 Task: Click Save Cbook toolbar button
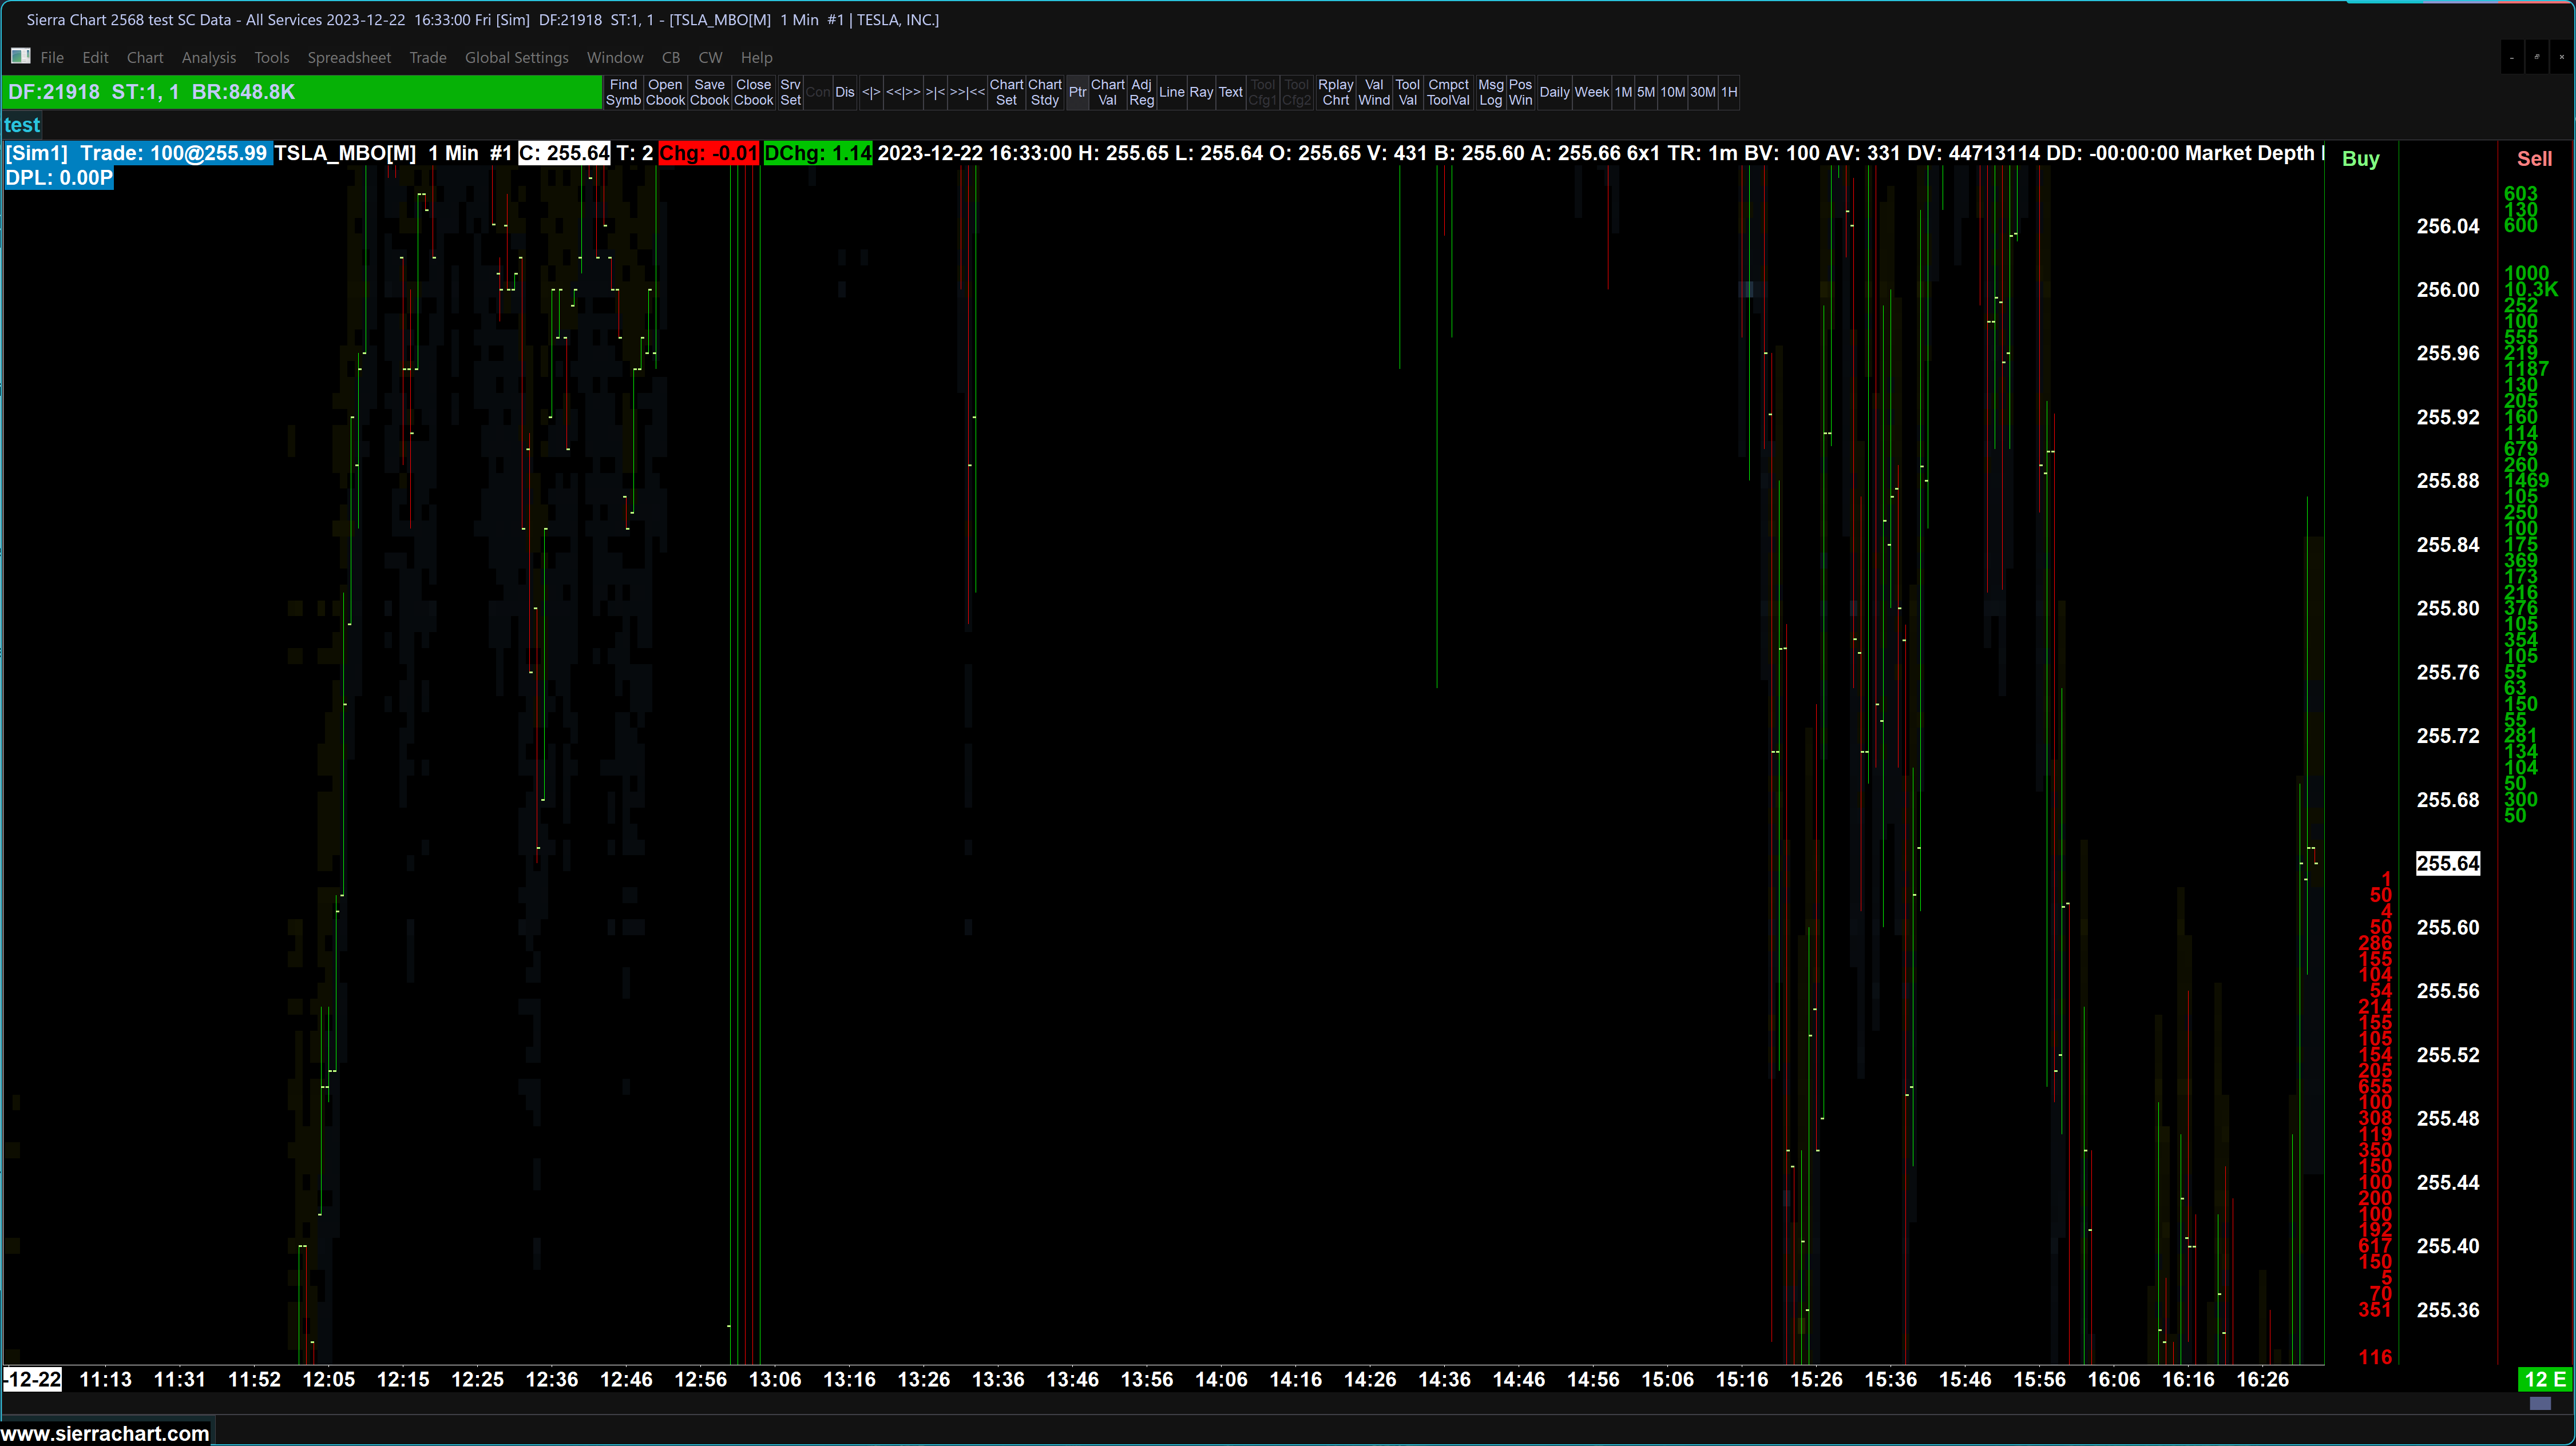709,92
